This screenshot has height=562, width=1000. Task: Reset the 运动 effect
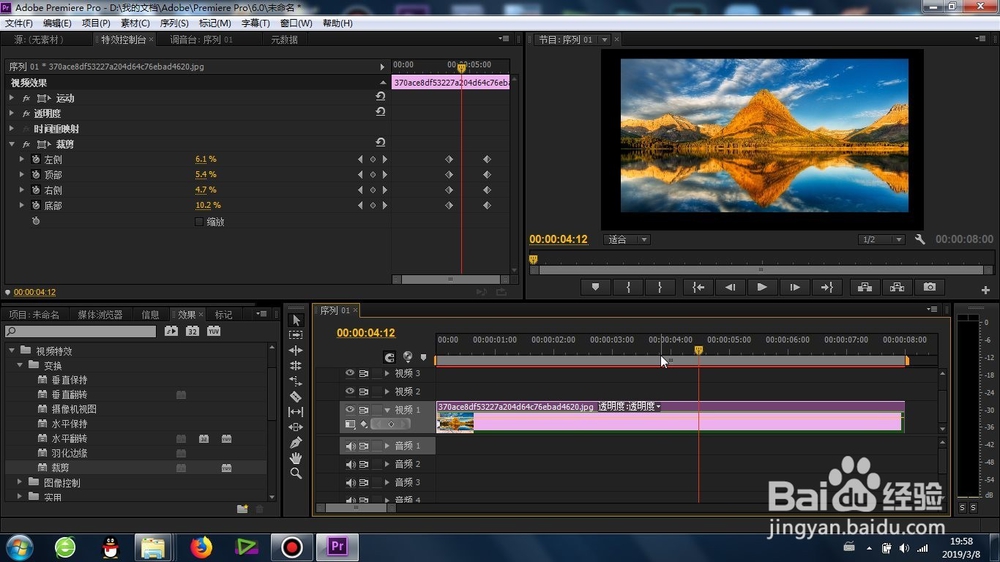(381, 96)
